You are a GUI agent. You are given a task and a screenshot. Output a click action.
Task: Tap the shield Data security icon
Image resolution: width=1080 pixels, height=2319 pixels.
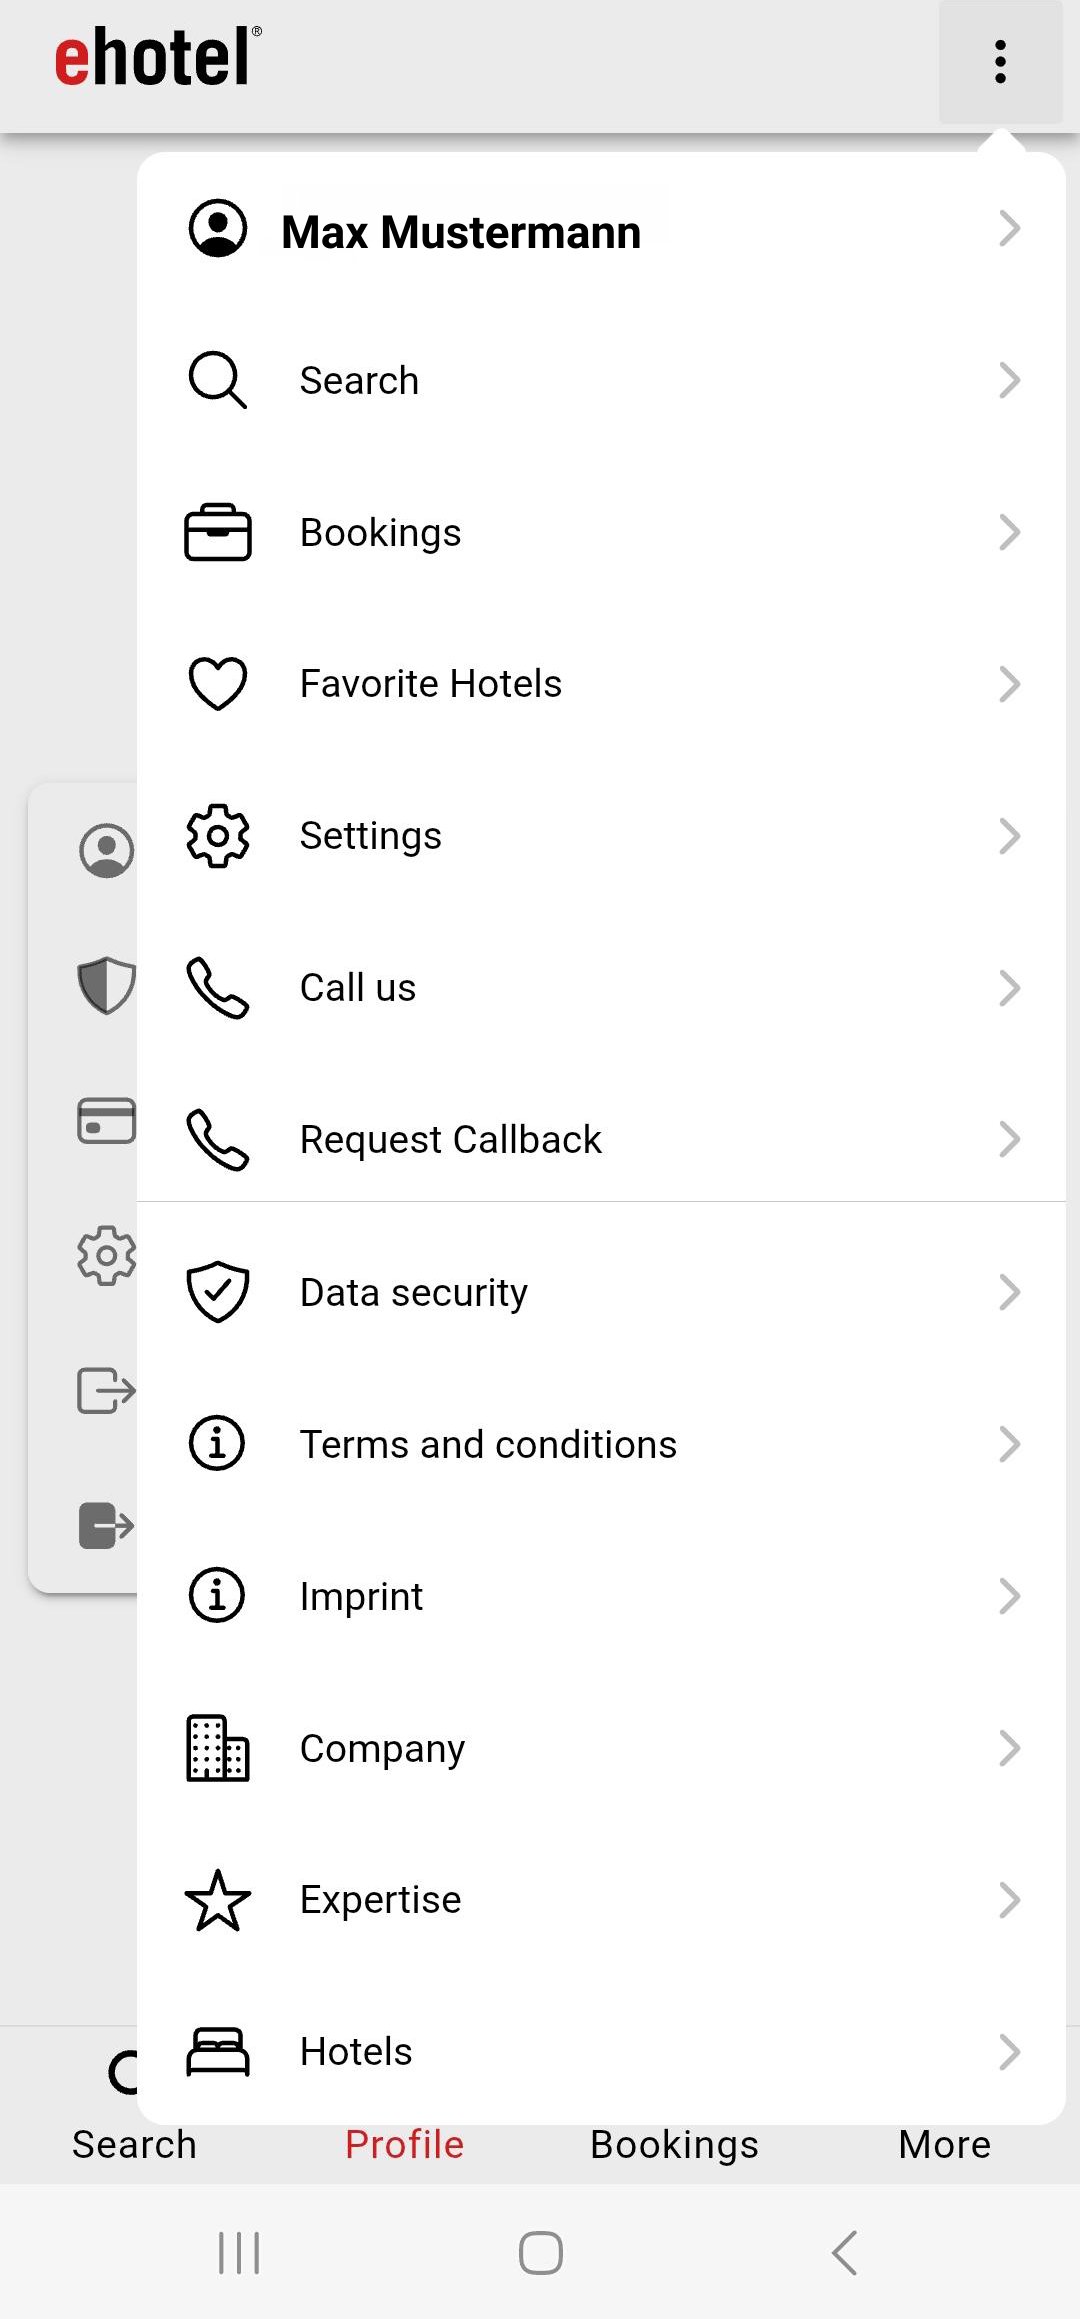click(217, 1292)
